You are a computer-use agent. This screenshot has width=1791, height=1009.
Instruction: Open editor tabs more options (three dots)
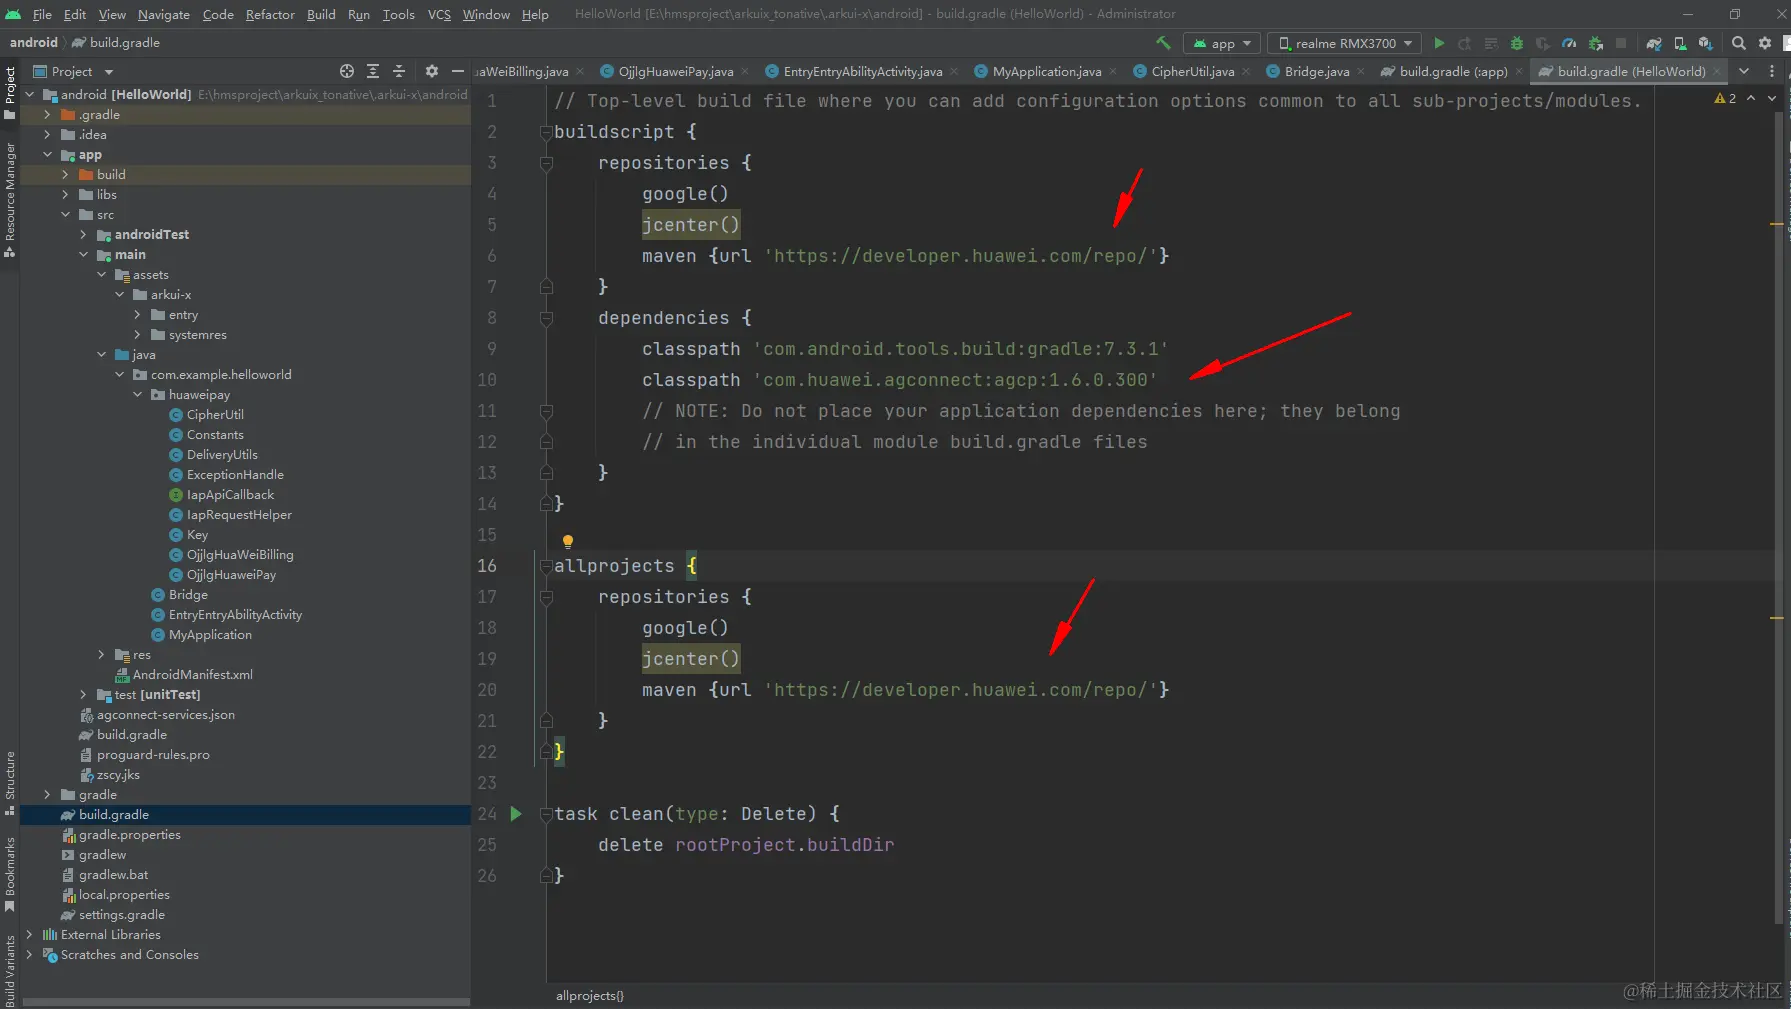pos(1772,71)
